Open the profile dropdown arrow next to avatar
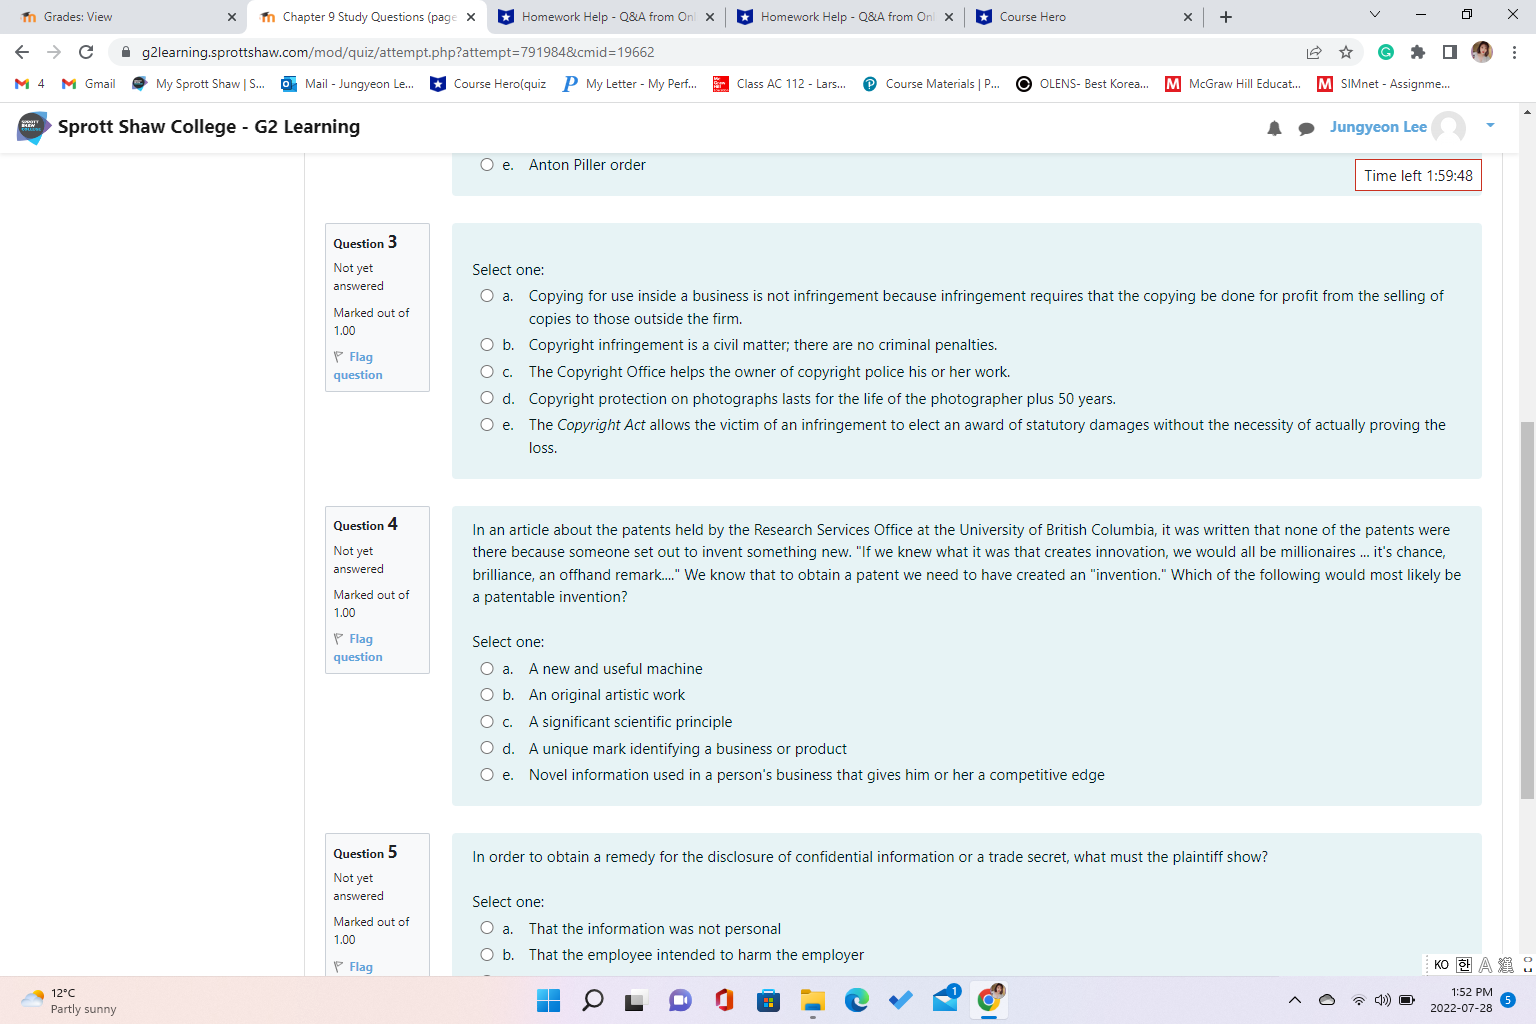The height and width of the screenshot is (1024, 1536). [1490, 127]
